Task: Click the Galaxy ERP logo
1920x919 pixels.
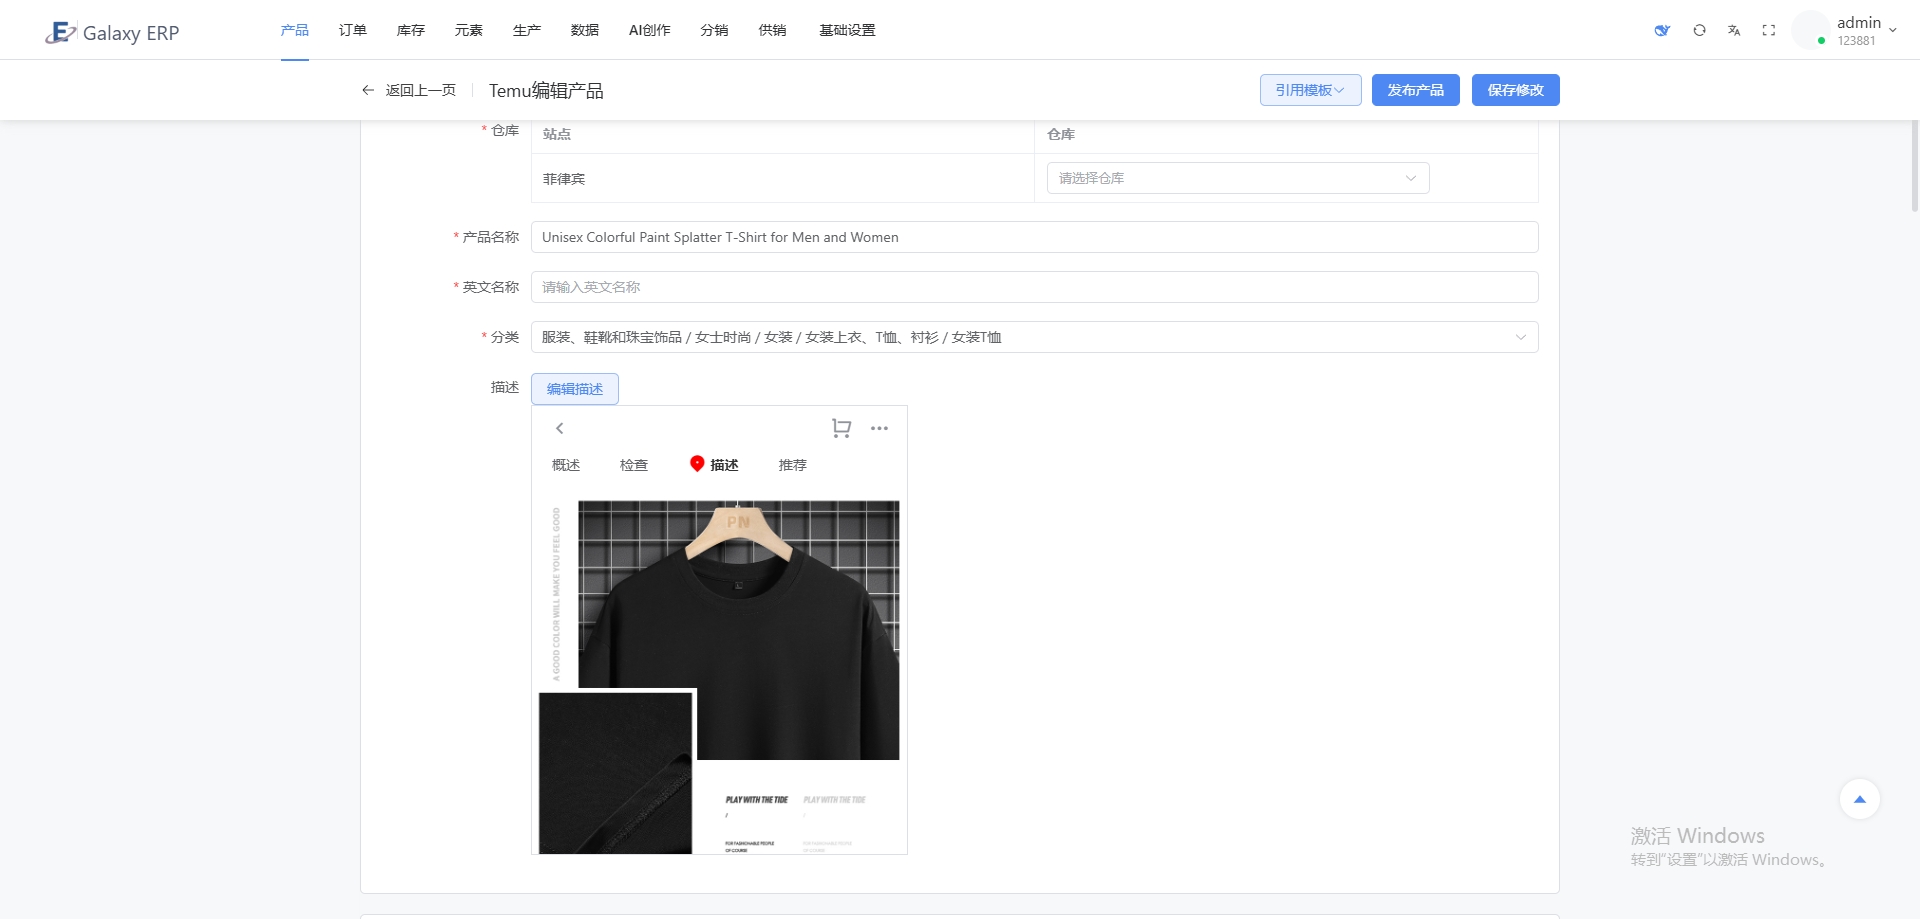Action: pyautogui.click(x=112, y=32)
